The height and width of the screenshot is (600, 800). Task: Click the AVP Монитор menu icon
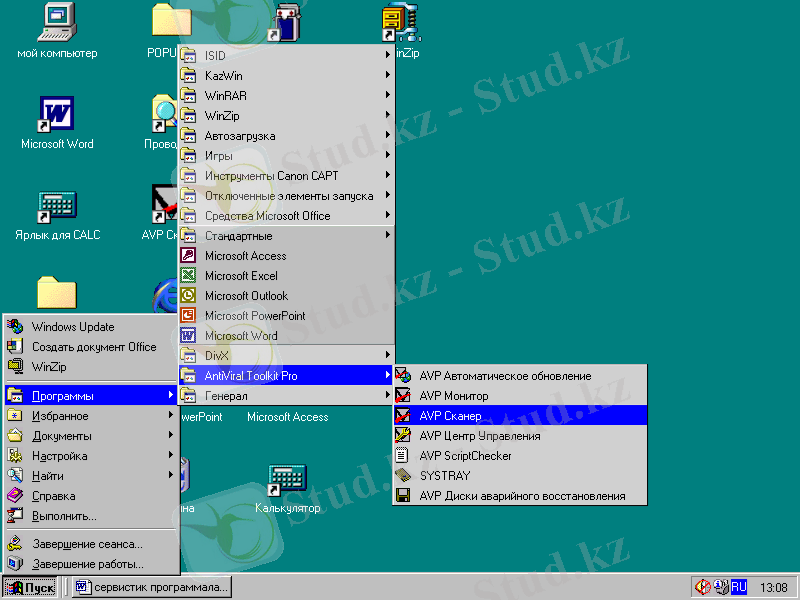point(403,395)
